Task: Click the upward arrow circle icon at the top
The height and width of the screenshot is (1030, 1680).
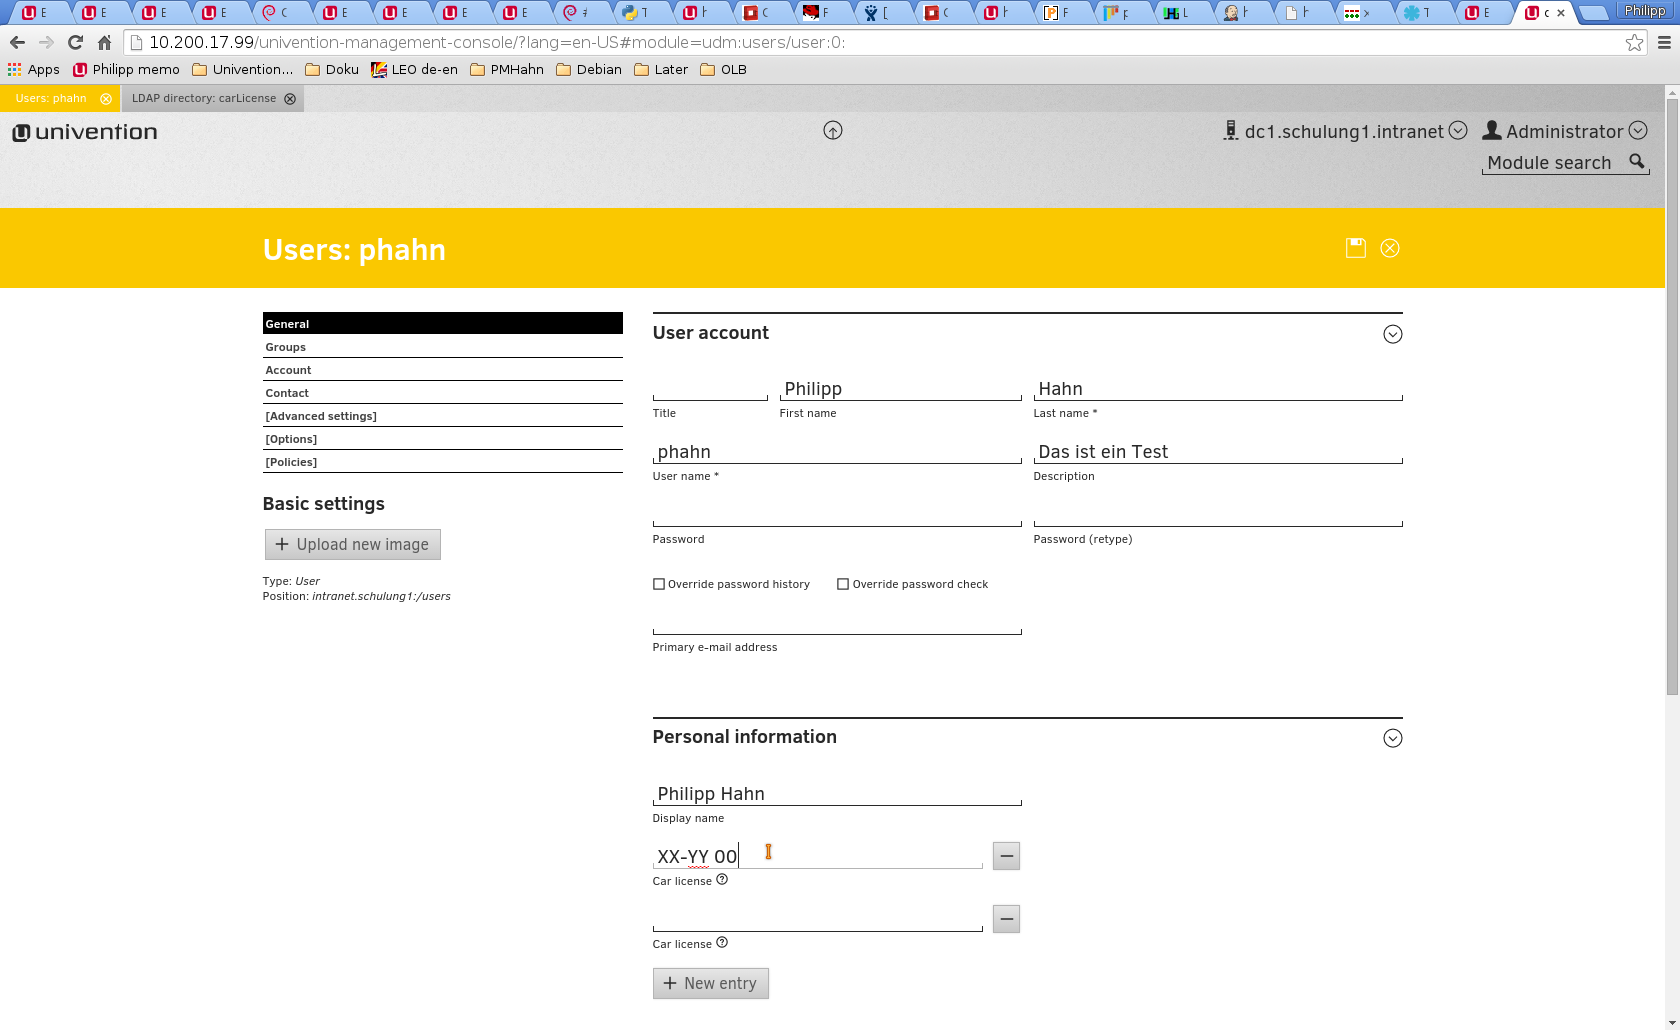Action: pyautogui.click(x=833, y=131)
